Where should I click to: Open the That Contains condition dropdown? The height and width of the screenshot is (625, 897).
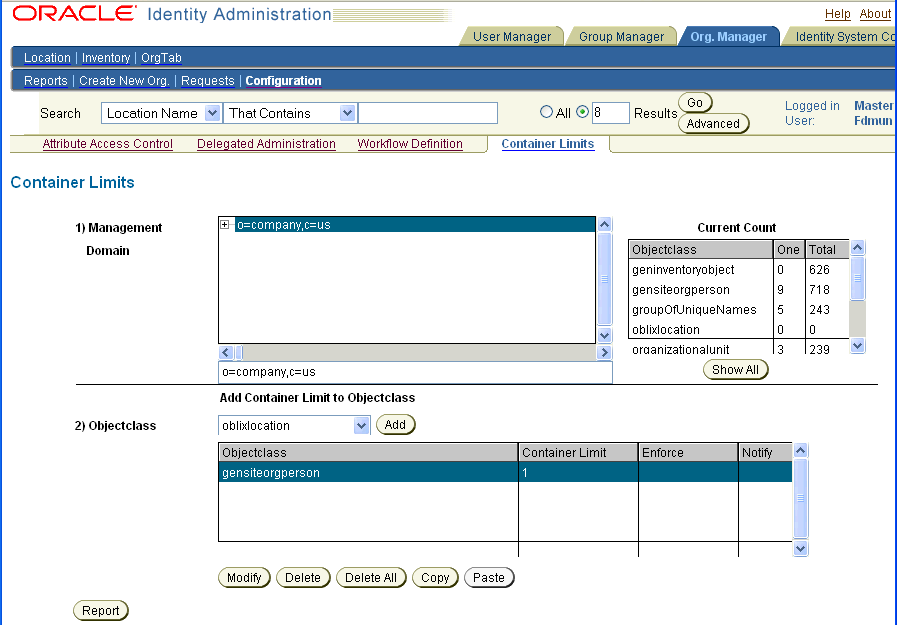(347, 113)
